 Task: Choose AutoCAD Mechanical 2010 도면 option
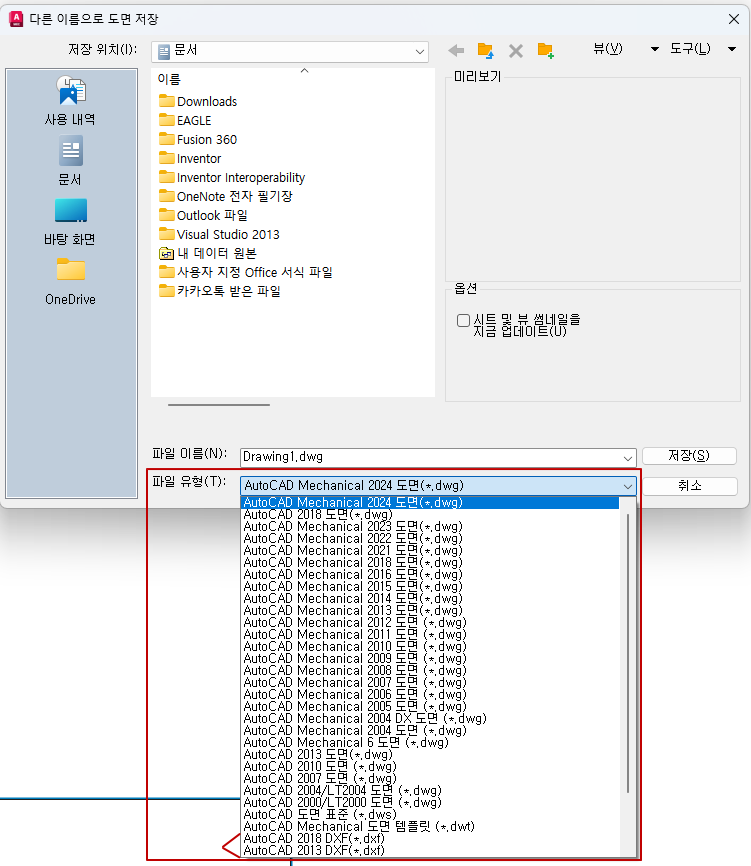click(x=430, y=647)
